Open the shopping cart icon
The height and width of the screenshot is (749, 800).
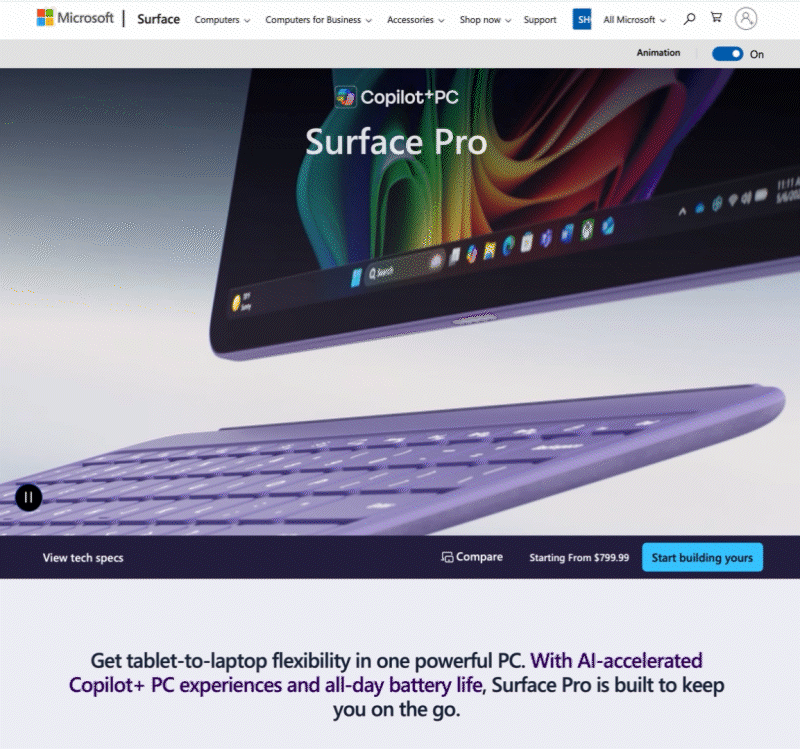pos(716,18)
